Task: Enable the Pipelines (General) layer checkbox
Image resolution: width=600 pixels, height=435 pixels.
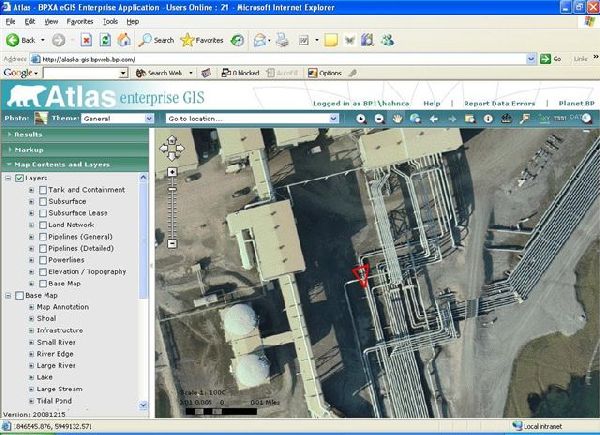Action: click(x=42, y=235)
